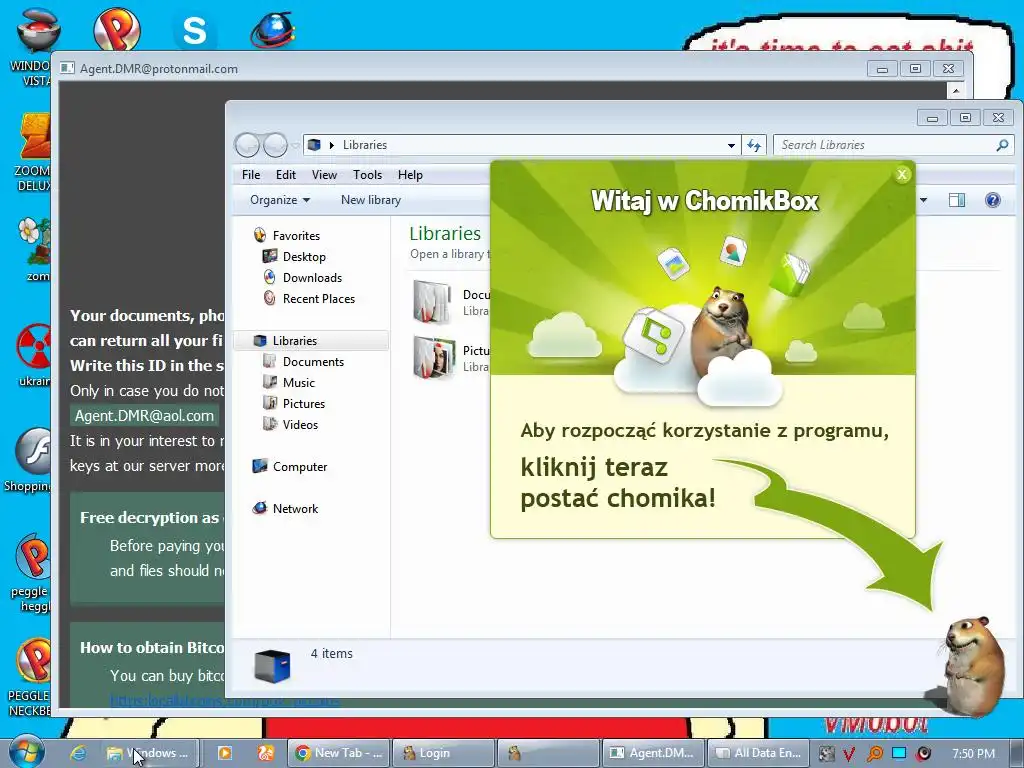Select Recent Places under Favorites

(x=319, y=298)
